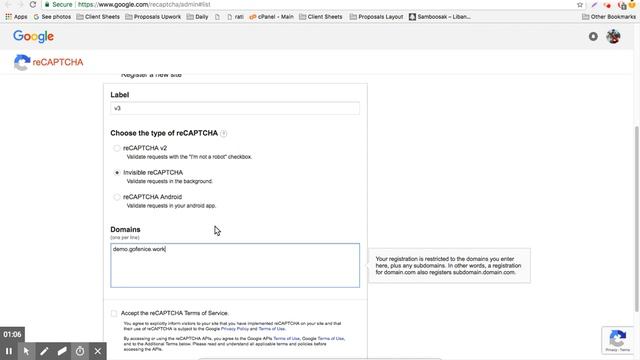
Task: Open the rati bookmark
Action: pyautogui.click(x=236, y=17)
